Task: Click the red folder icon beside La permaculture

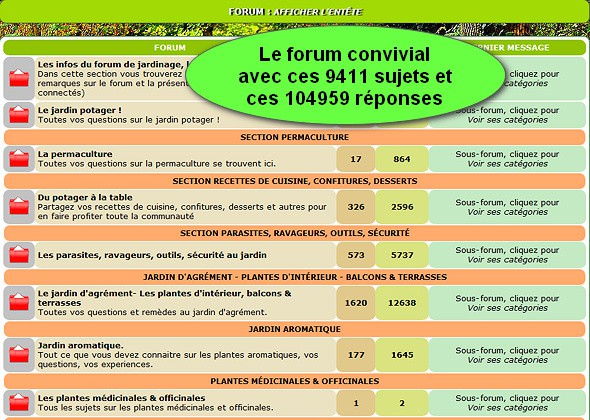Action: [19, 158]
